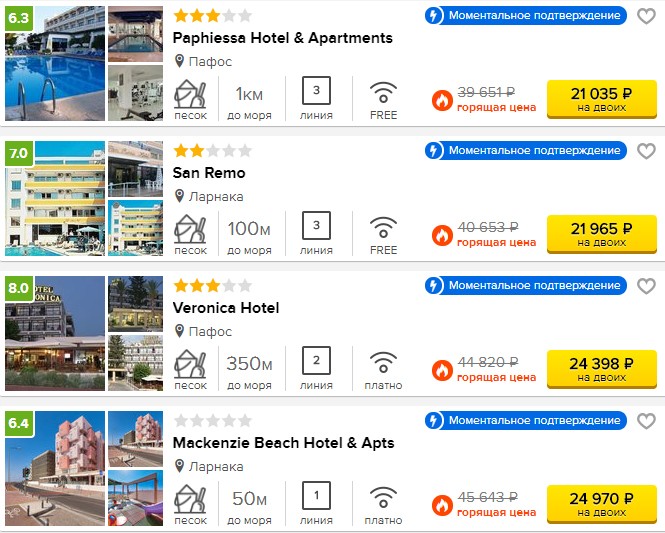
Task: Click the paid Wi-Fi icon for Veronica Hotel
Action: click(x=383, y=363)
